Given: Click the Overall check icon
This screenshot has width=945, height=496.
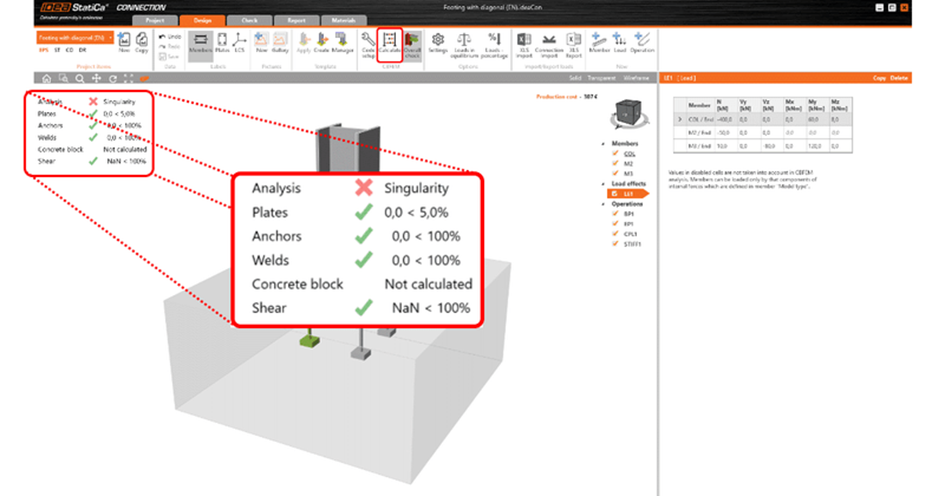Looking at the screenshot, I should pos(412,45).
